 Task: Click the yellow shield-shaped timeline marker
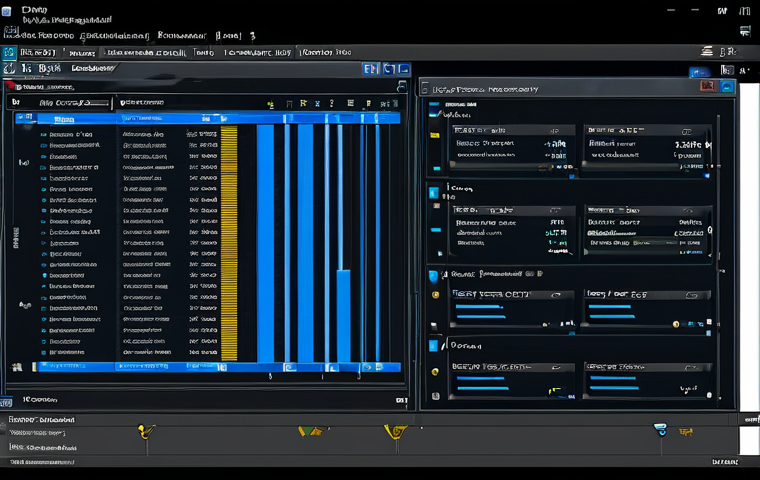pyautogui.click(x=396, y=431)
